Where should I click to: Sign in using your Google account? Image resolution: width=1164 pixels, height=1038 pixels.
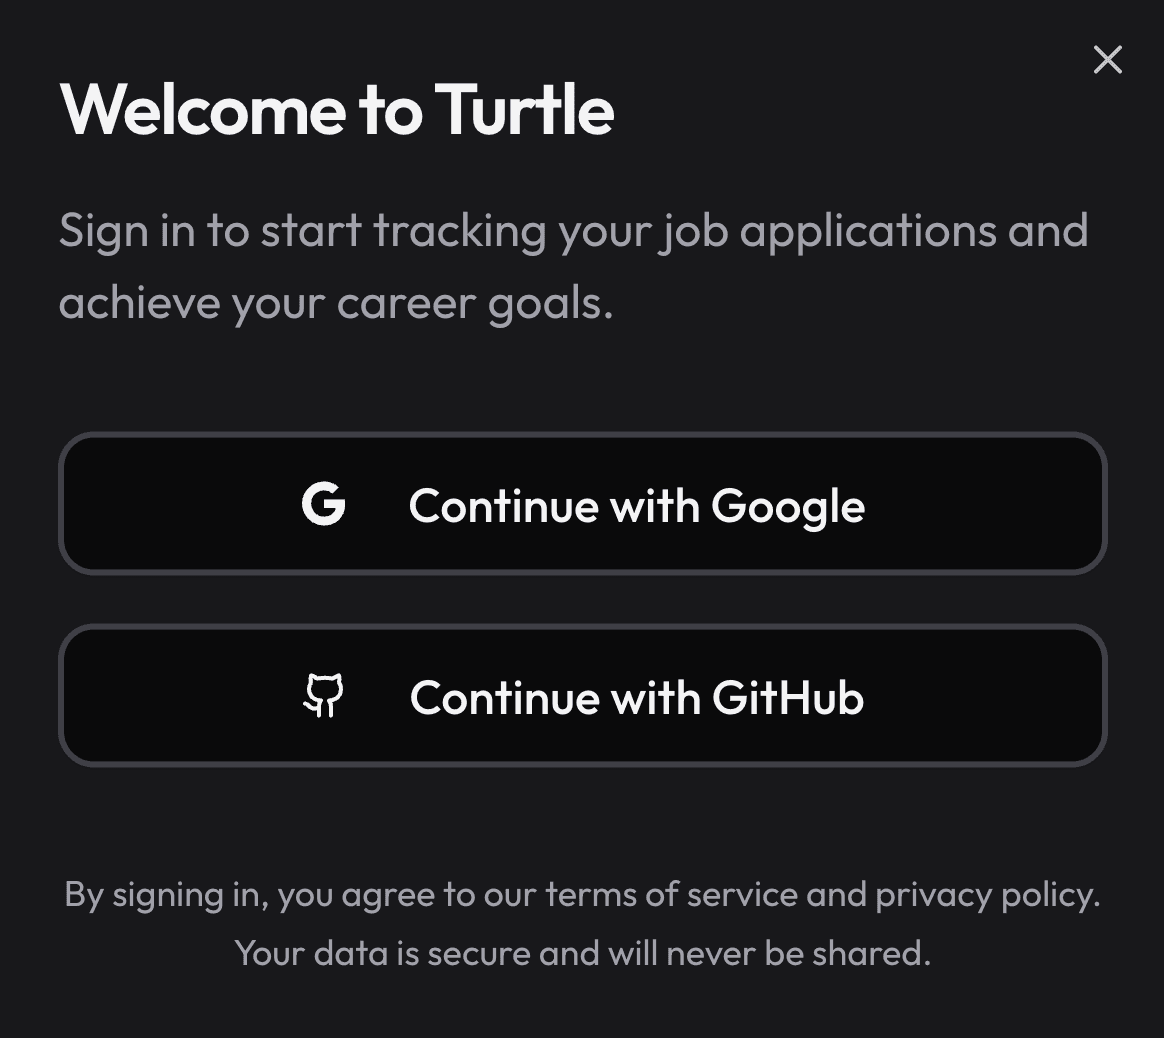(583, 505)
